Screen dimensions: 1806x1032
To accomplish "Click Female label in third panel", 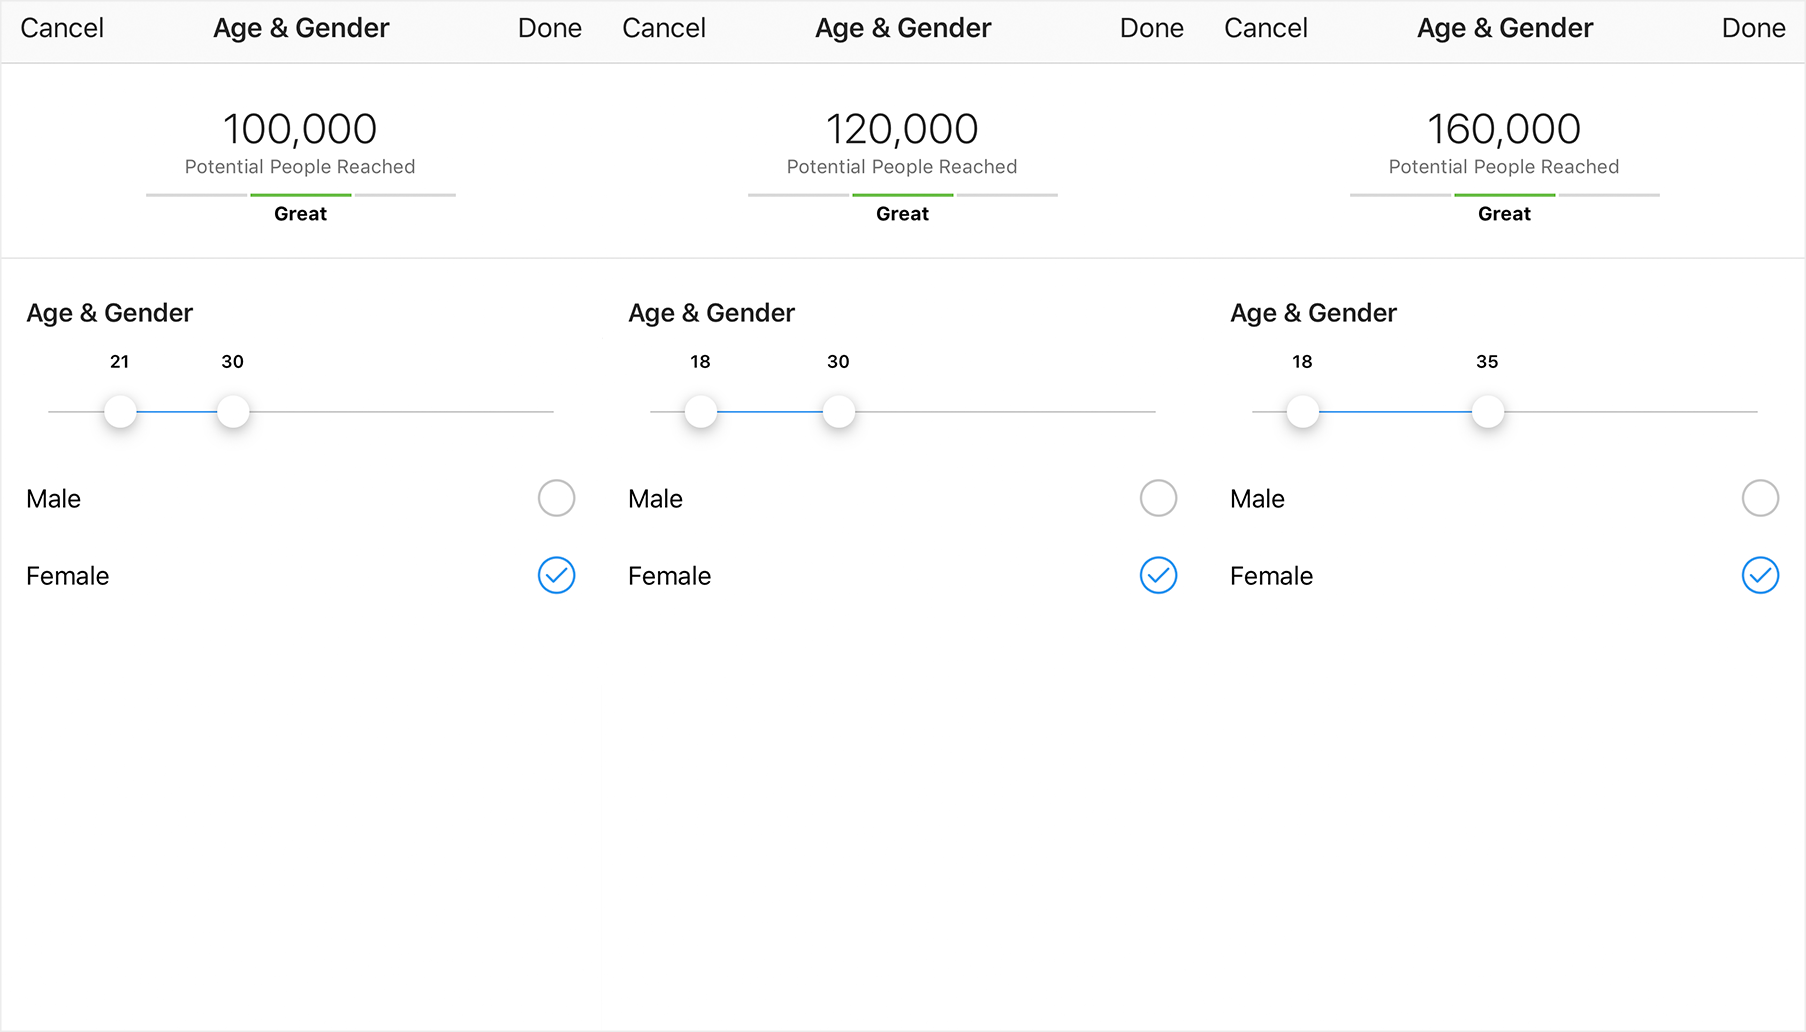I will pyautogui.click(x=1272, y=576).
